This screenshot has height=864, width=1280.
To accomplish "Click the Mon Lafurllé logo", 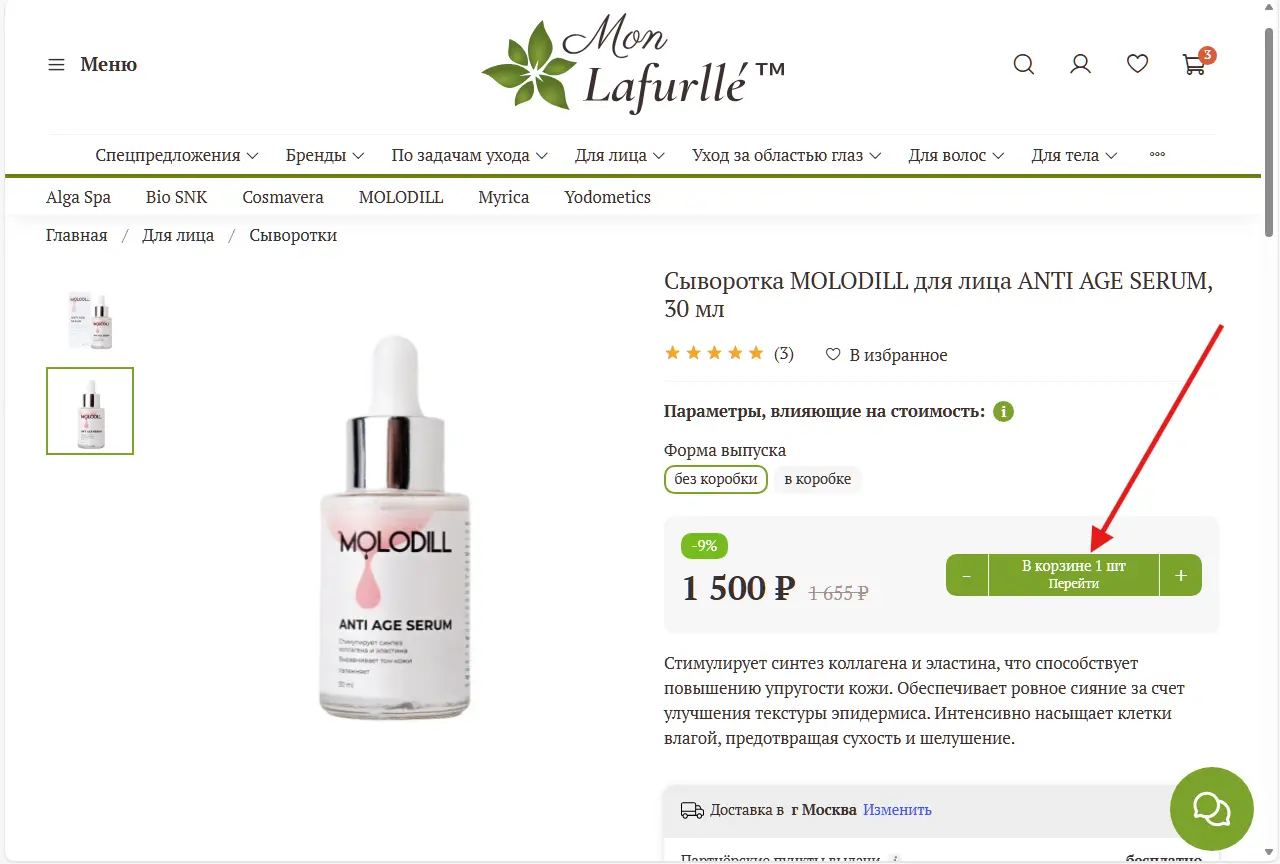I will [632, 65].
